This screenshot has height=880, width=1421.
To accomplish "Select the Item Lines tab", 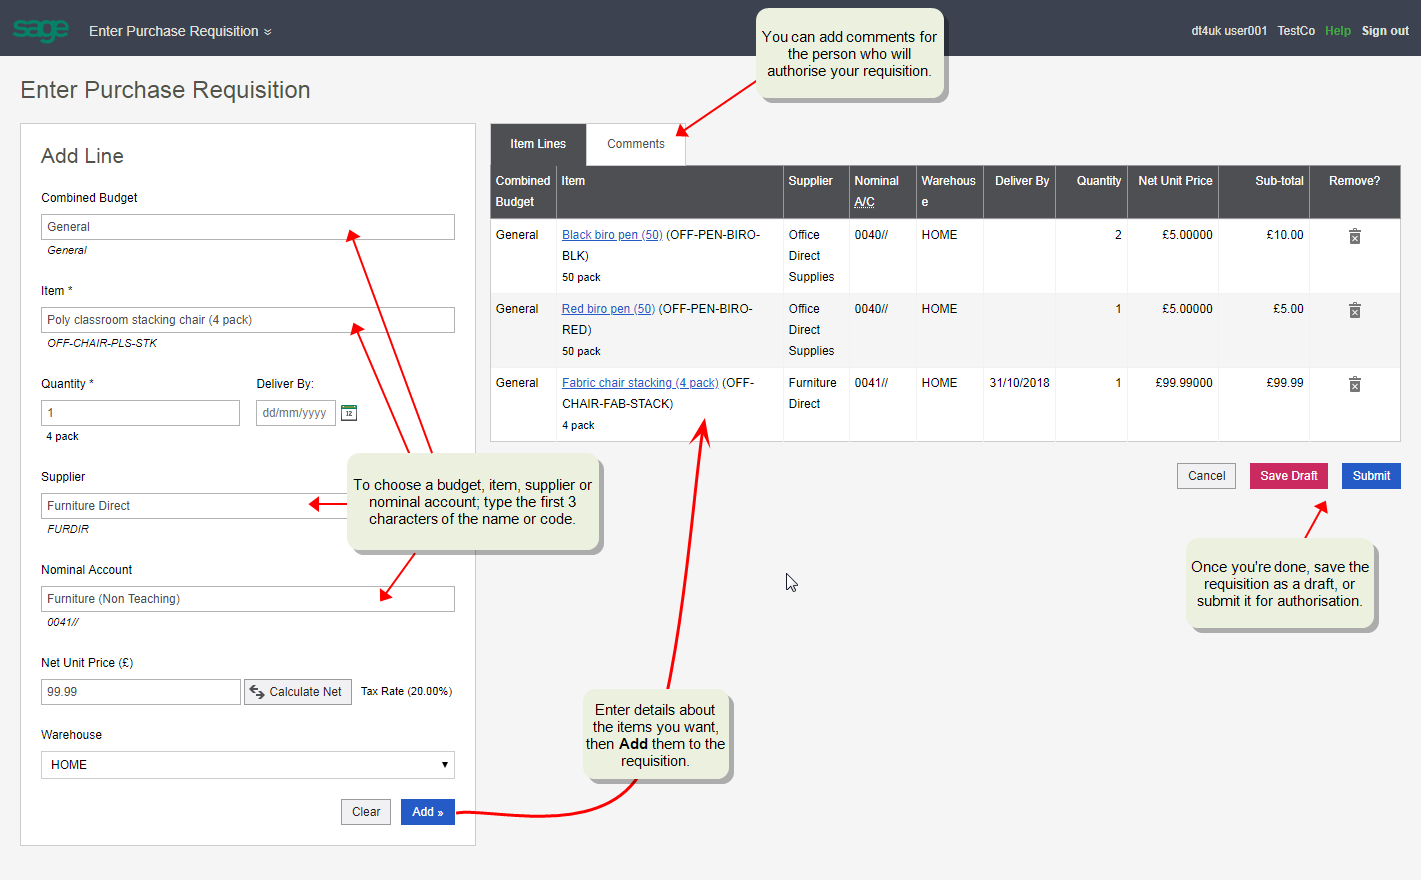I will pyautogui.click(x=538, y=143).
